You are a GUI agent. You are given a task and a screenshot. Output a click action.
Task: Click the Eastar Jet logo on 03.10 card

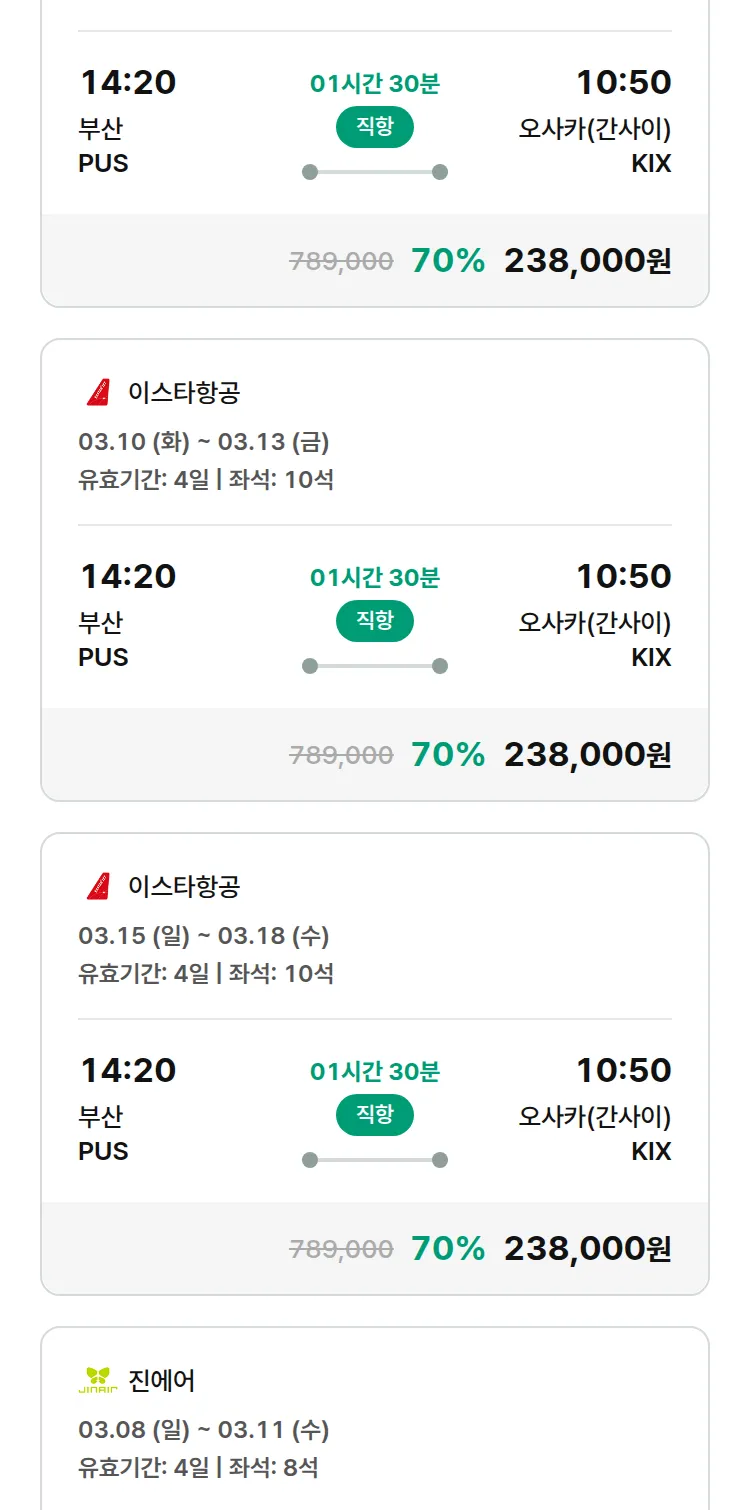(98, 393)
